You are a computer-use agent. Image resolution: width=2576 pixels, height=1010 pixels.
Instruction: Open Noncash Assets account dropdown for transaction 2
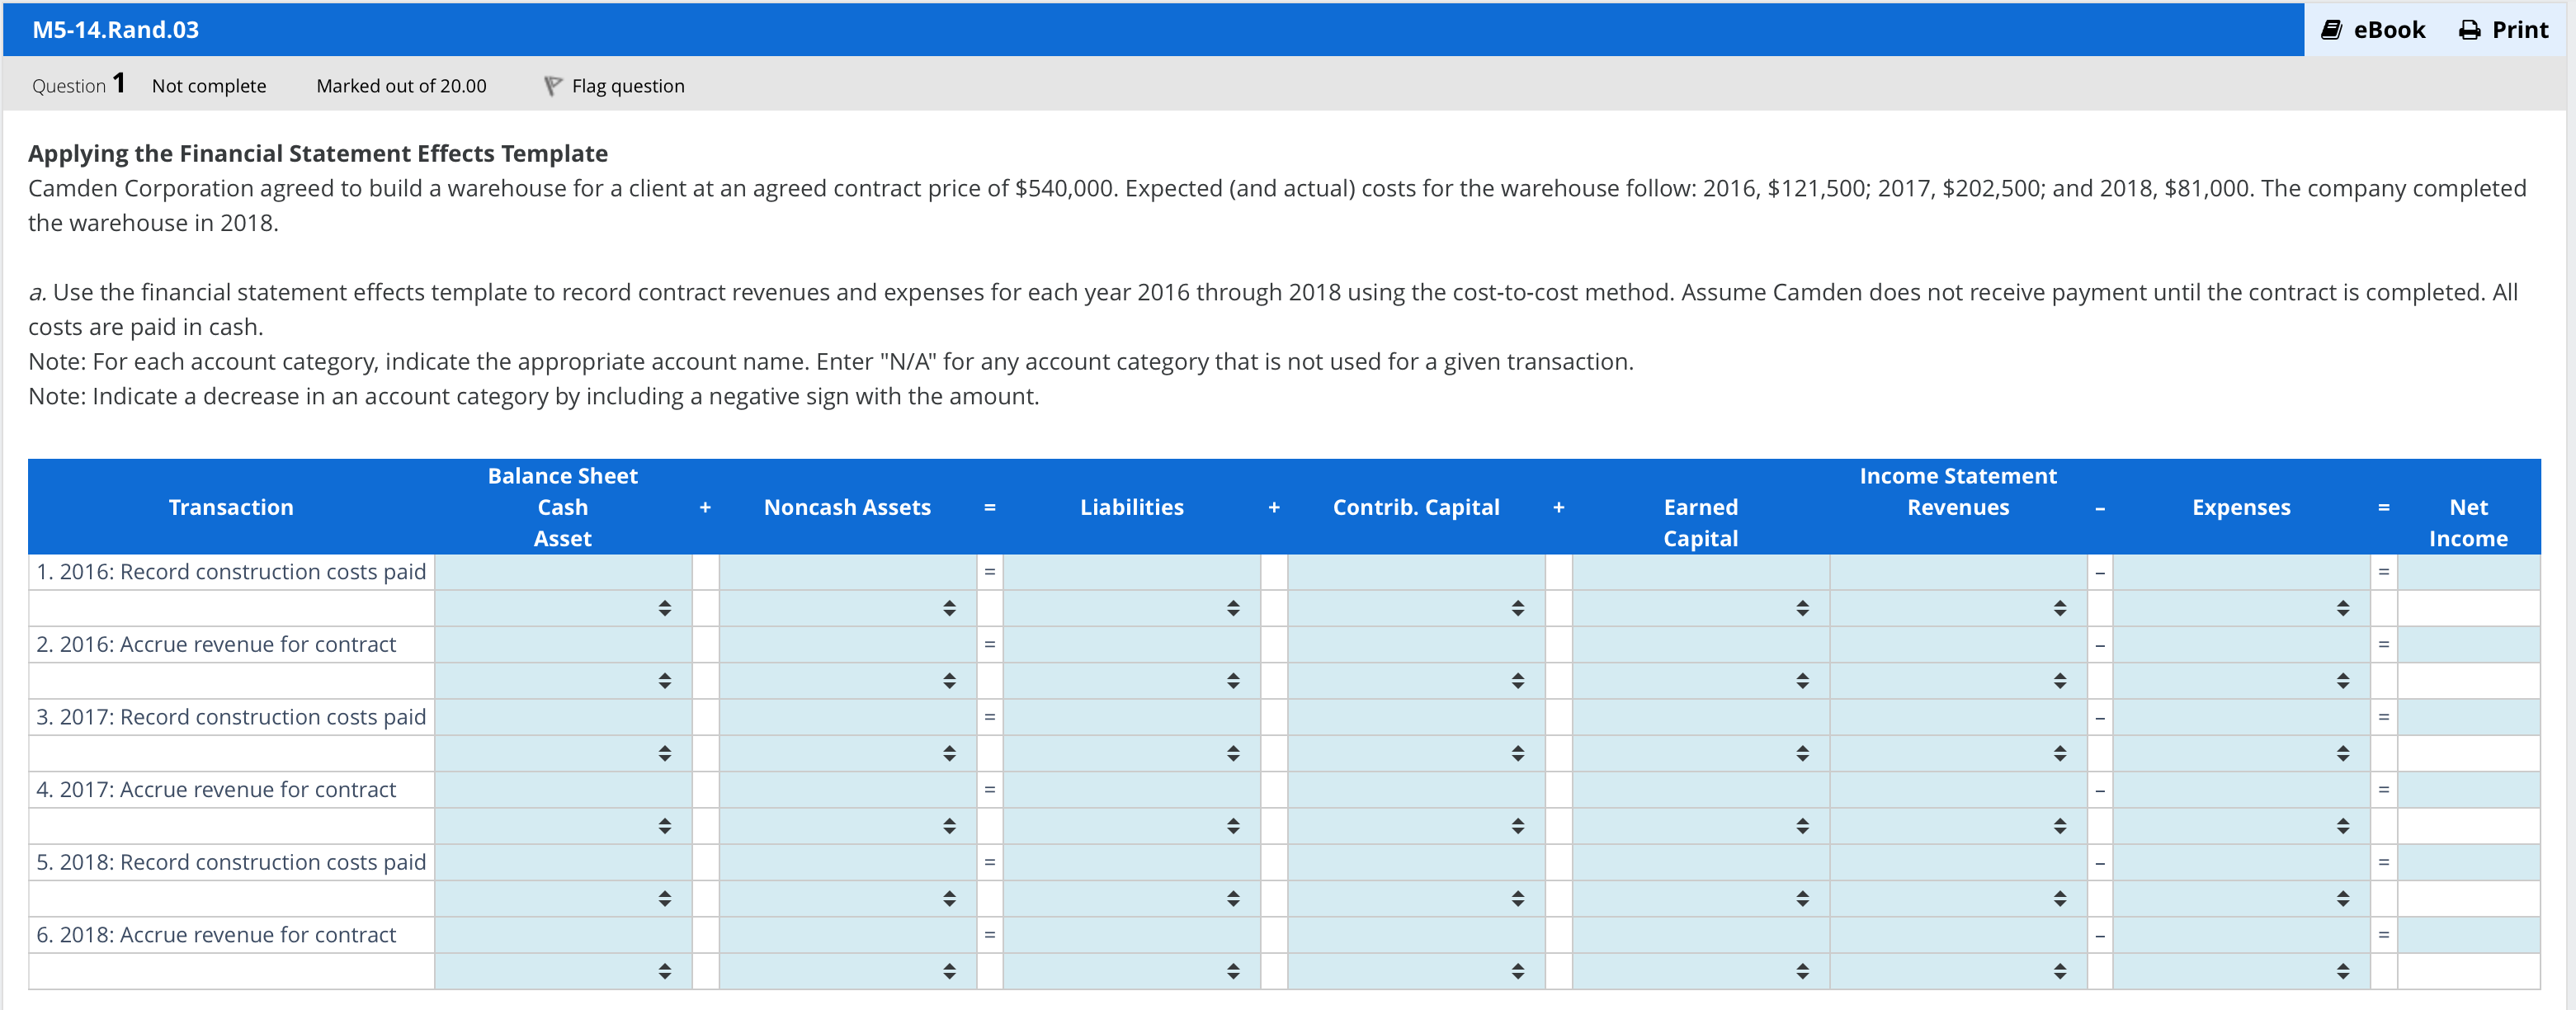pyautogui.click(x=847, y=681)
